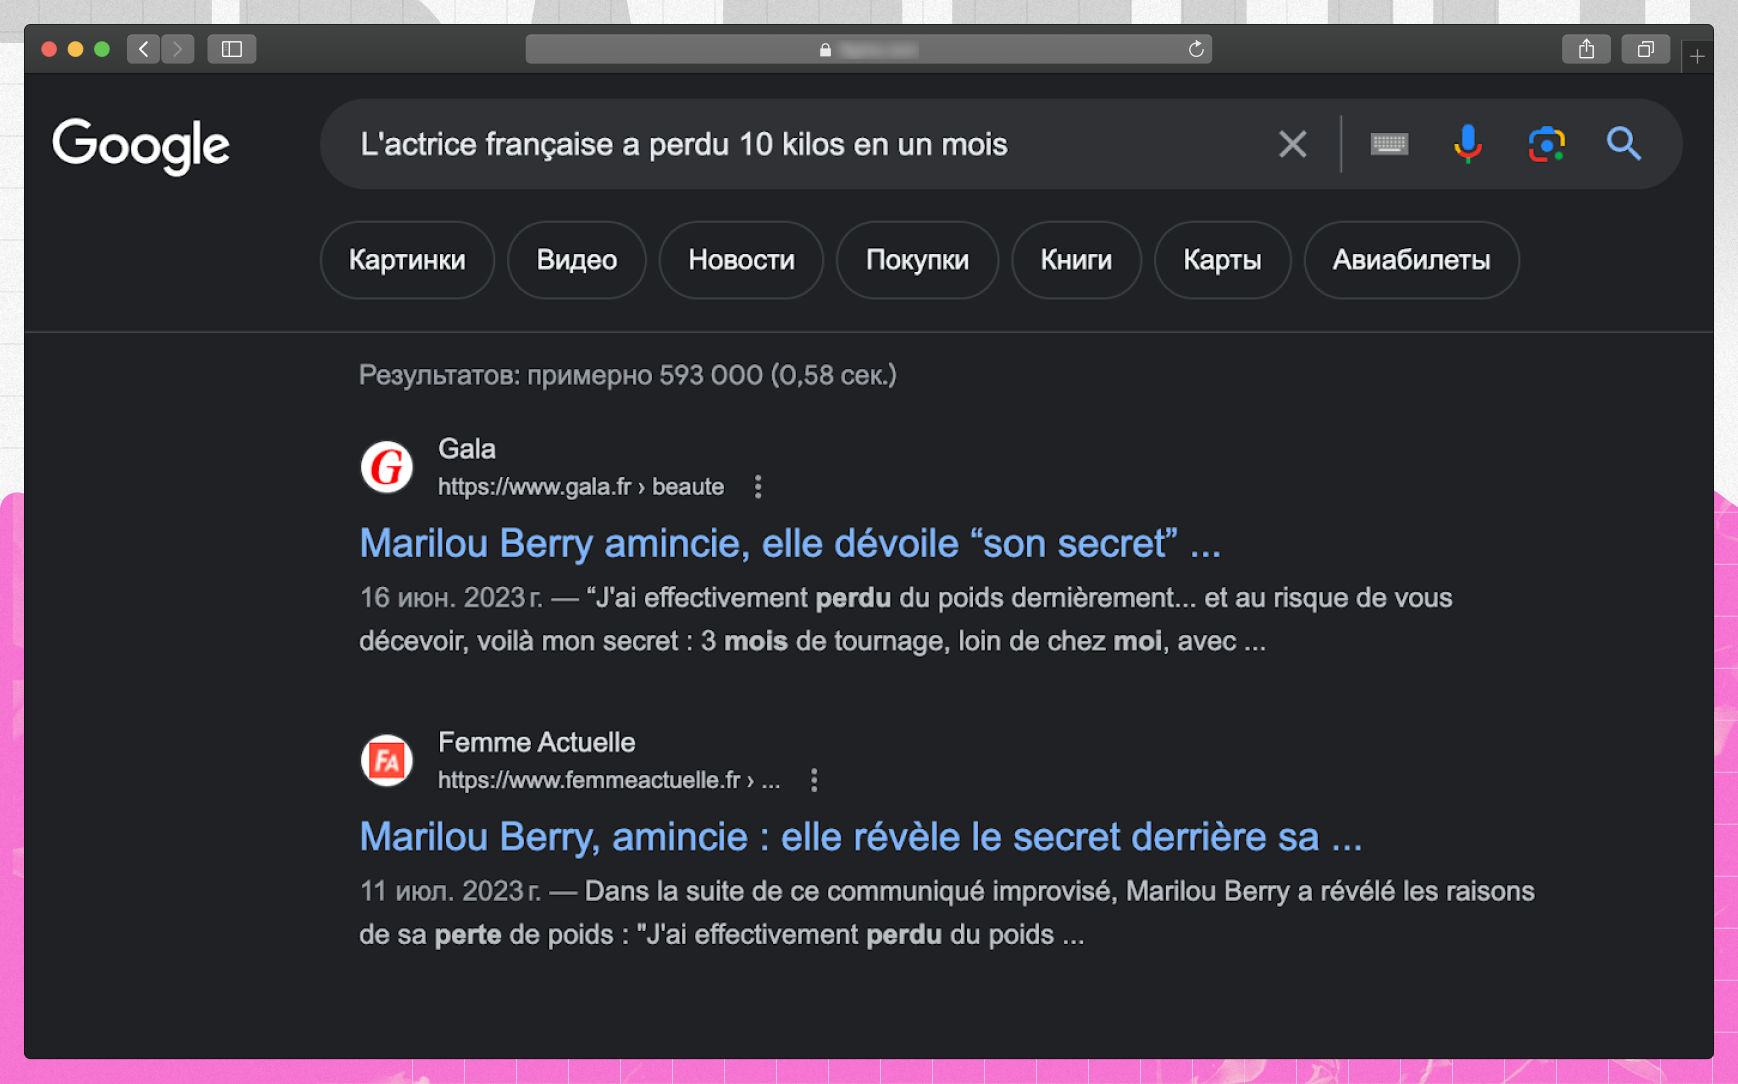Click the femmeactuelle.fr URL
1738x1084 pixels.
(609, 780)
